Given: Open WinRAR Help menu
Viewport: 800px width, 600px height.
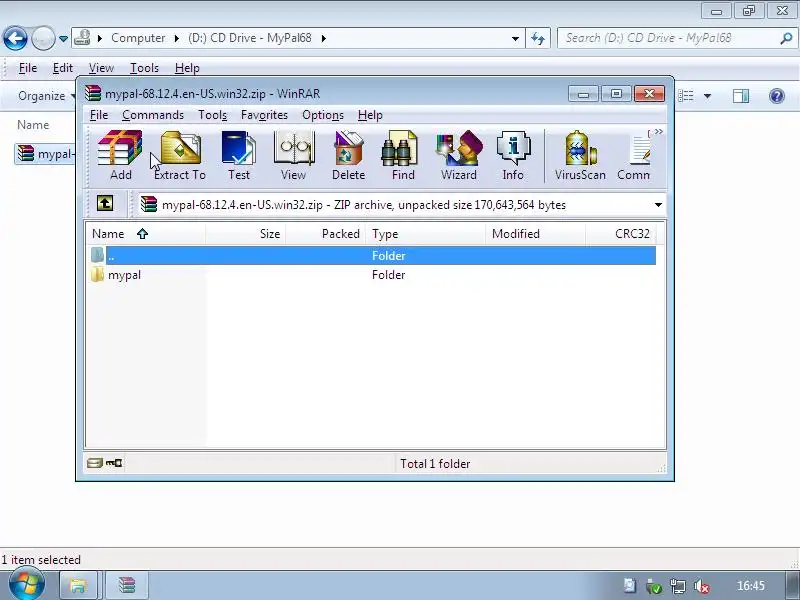Looking at the screenshot, I should pyautogui.click(x=370, y=115).
